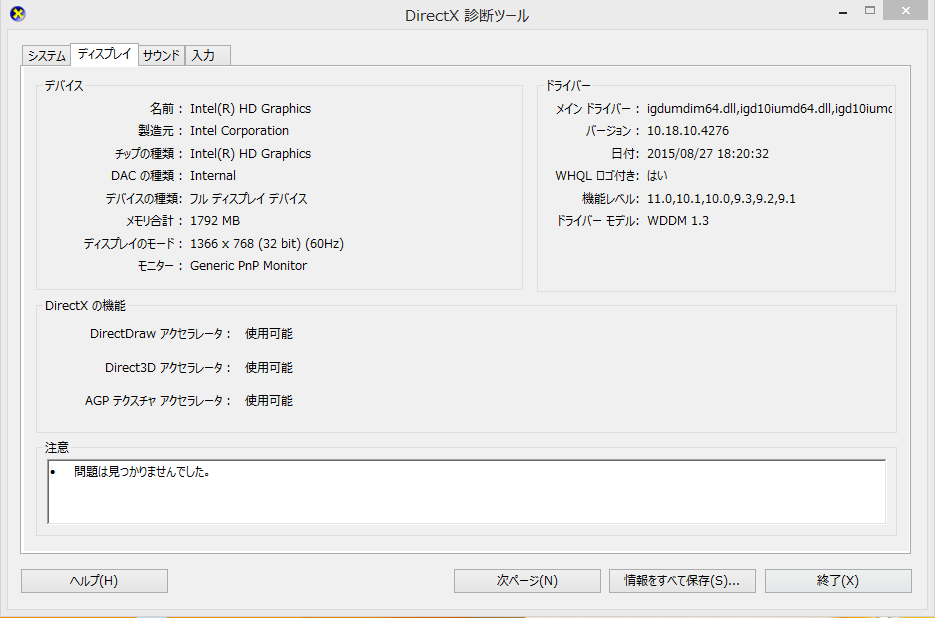Viewport: 935px width, 618px height.
Task: Exit the tool with 終了(X)
Action: pos(838,580)
